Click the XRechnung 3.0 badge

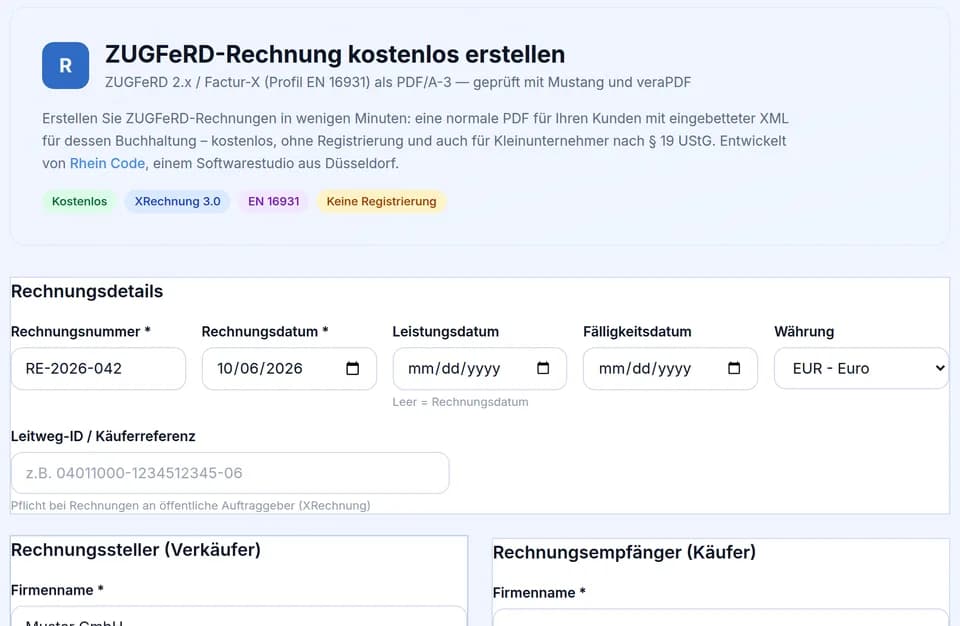pos(178,202)
